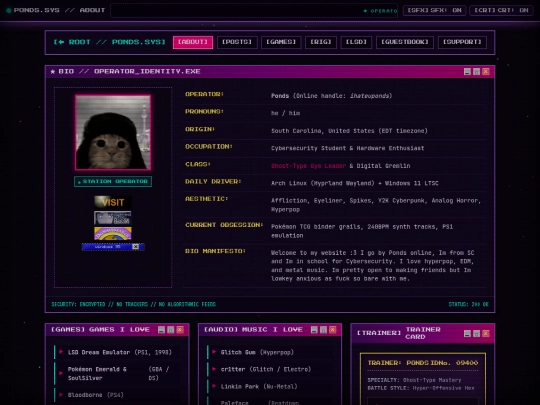Select the Pokémon Emerald & SoulSilver entry
Viewport: 540px width, 405px height.
118,374
